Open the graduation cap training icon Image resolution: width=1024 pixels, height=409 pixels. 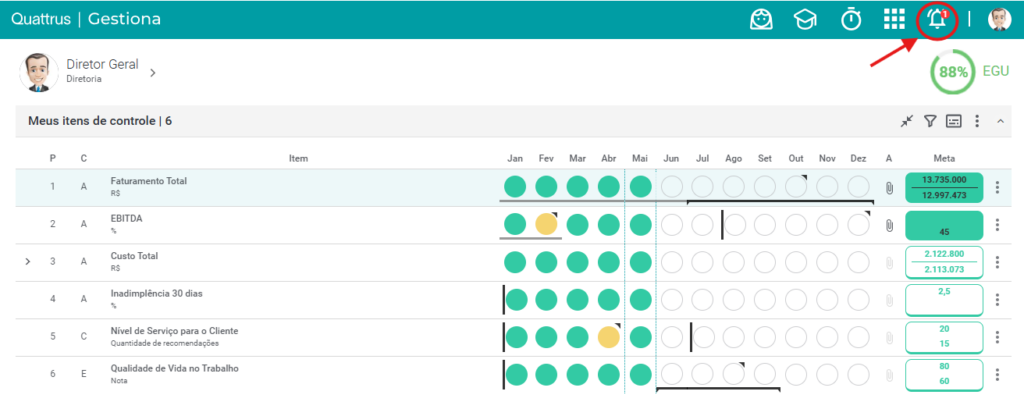coord(805,20)
